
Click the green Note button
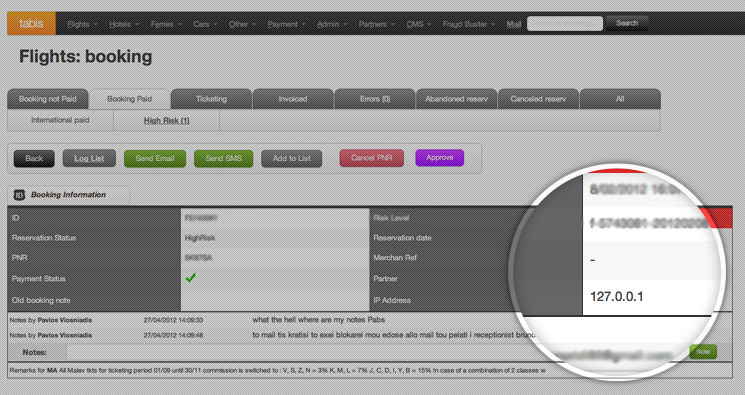click(x=703, y=352)
